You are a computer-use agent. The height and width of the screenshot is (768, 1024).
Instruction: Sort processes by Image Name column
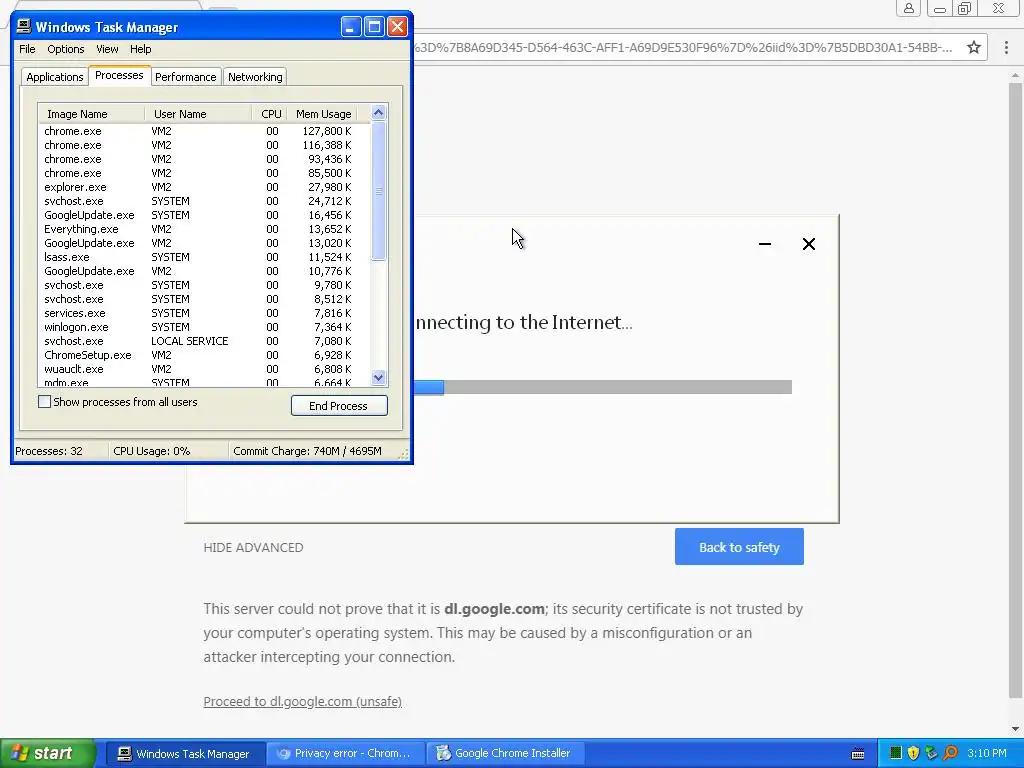pos(91,114)
